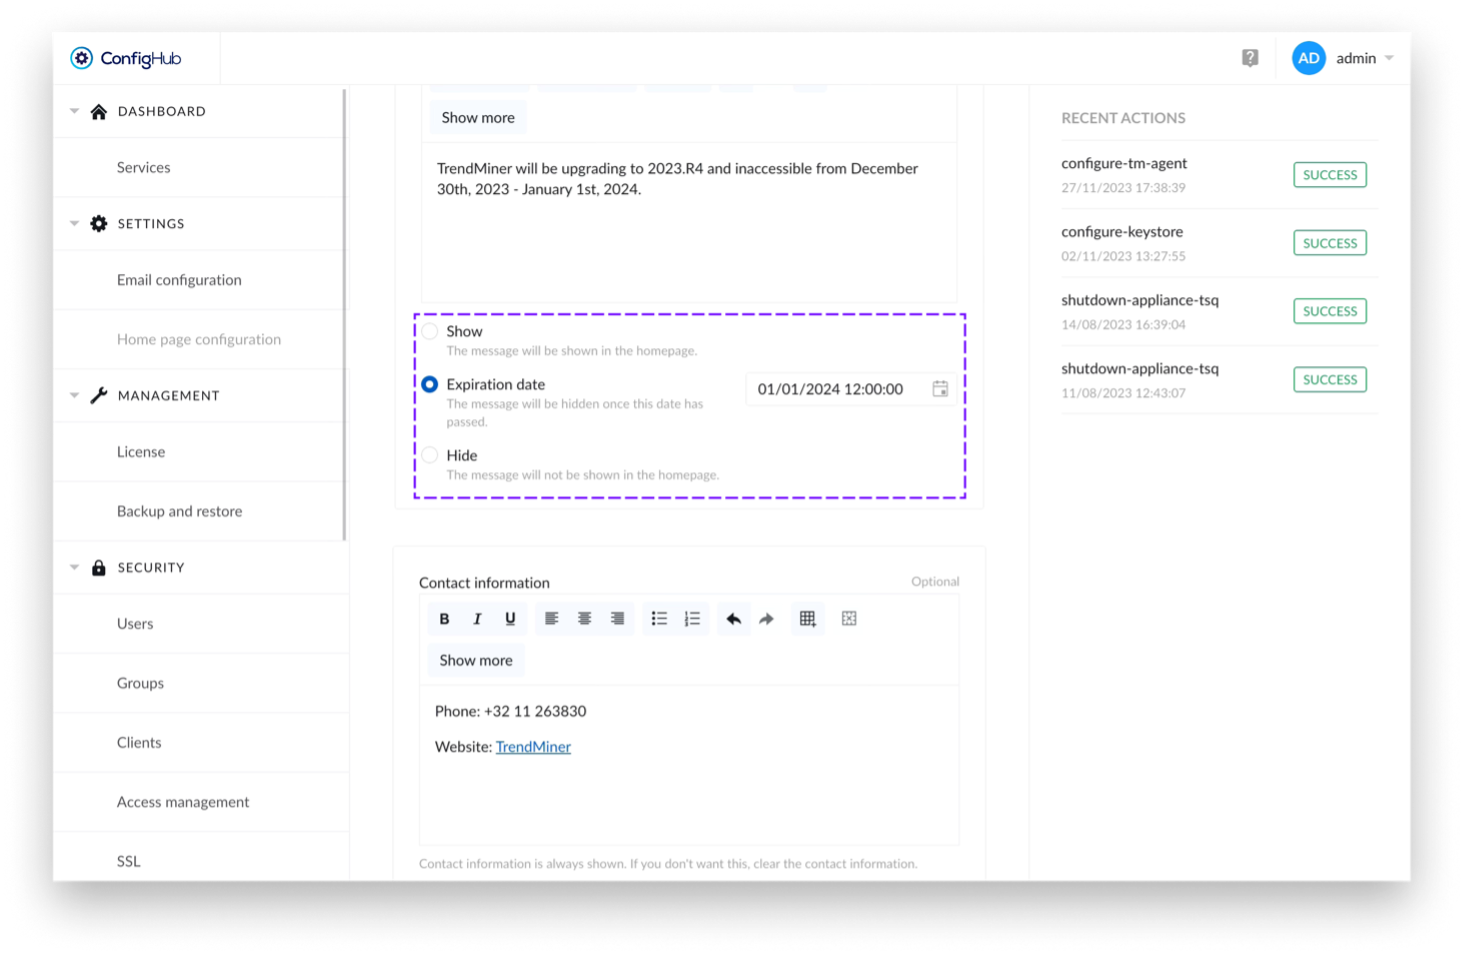Open the TrendMiner website link
The height and width of the screenshot is (959, 1466).
533,747
